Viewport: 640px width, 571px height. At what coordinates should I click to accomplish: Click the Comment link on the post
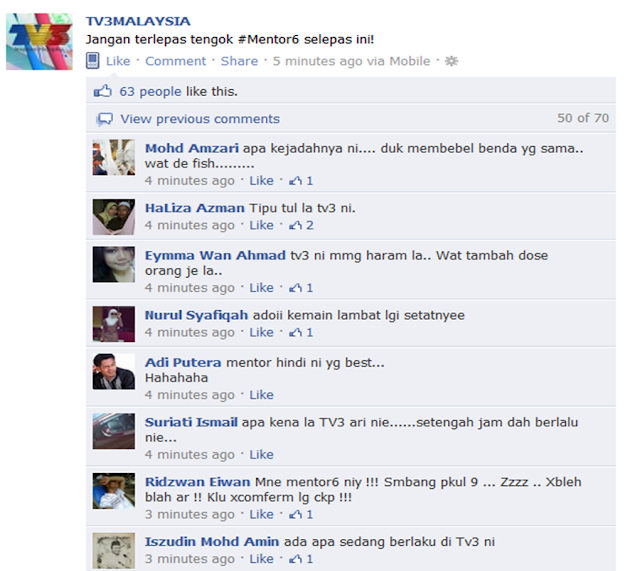[x=176, y=61]
